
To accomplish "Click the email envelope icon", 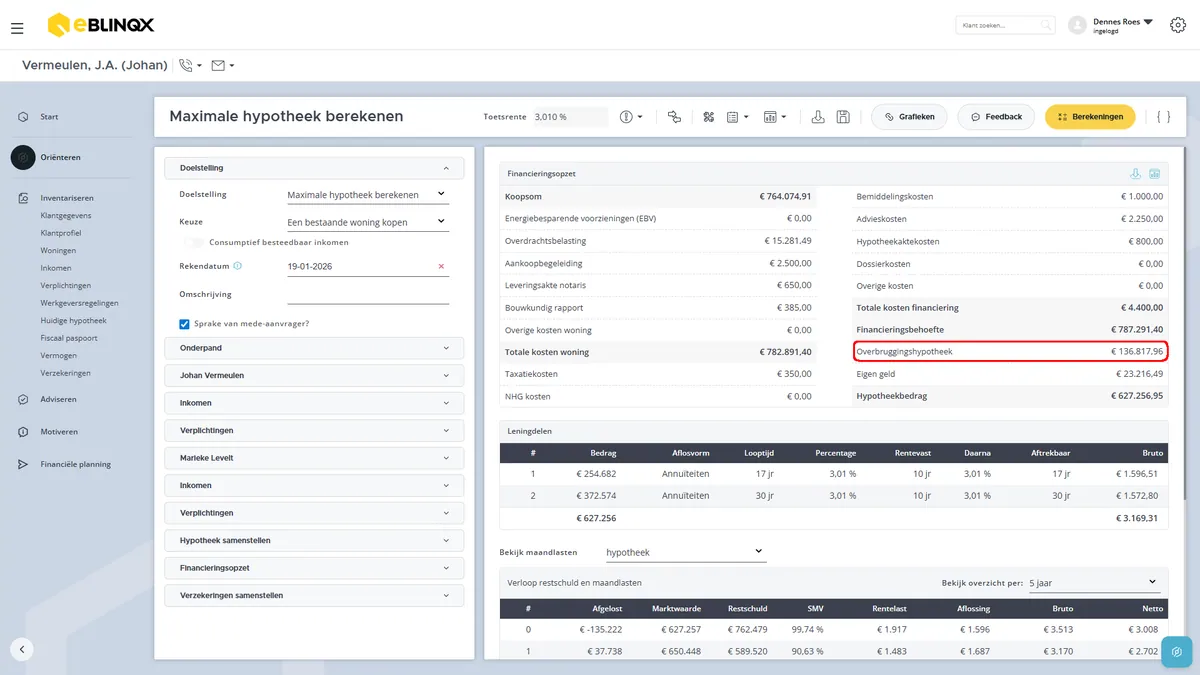I will pyautogui.click(x=218, y=66).
